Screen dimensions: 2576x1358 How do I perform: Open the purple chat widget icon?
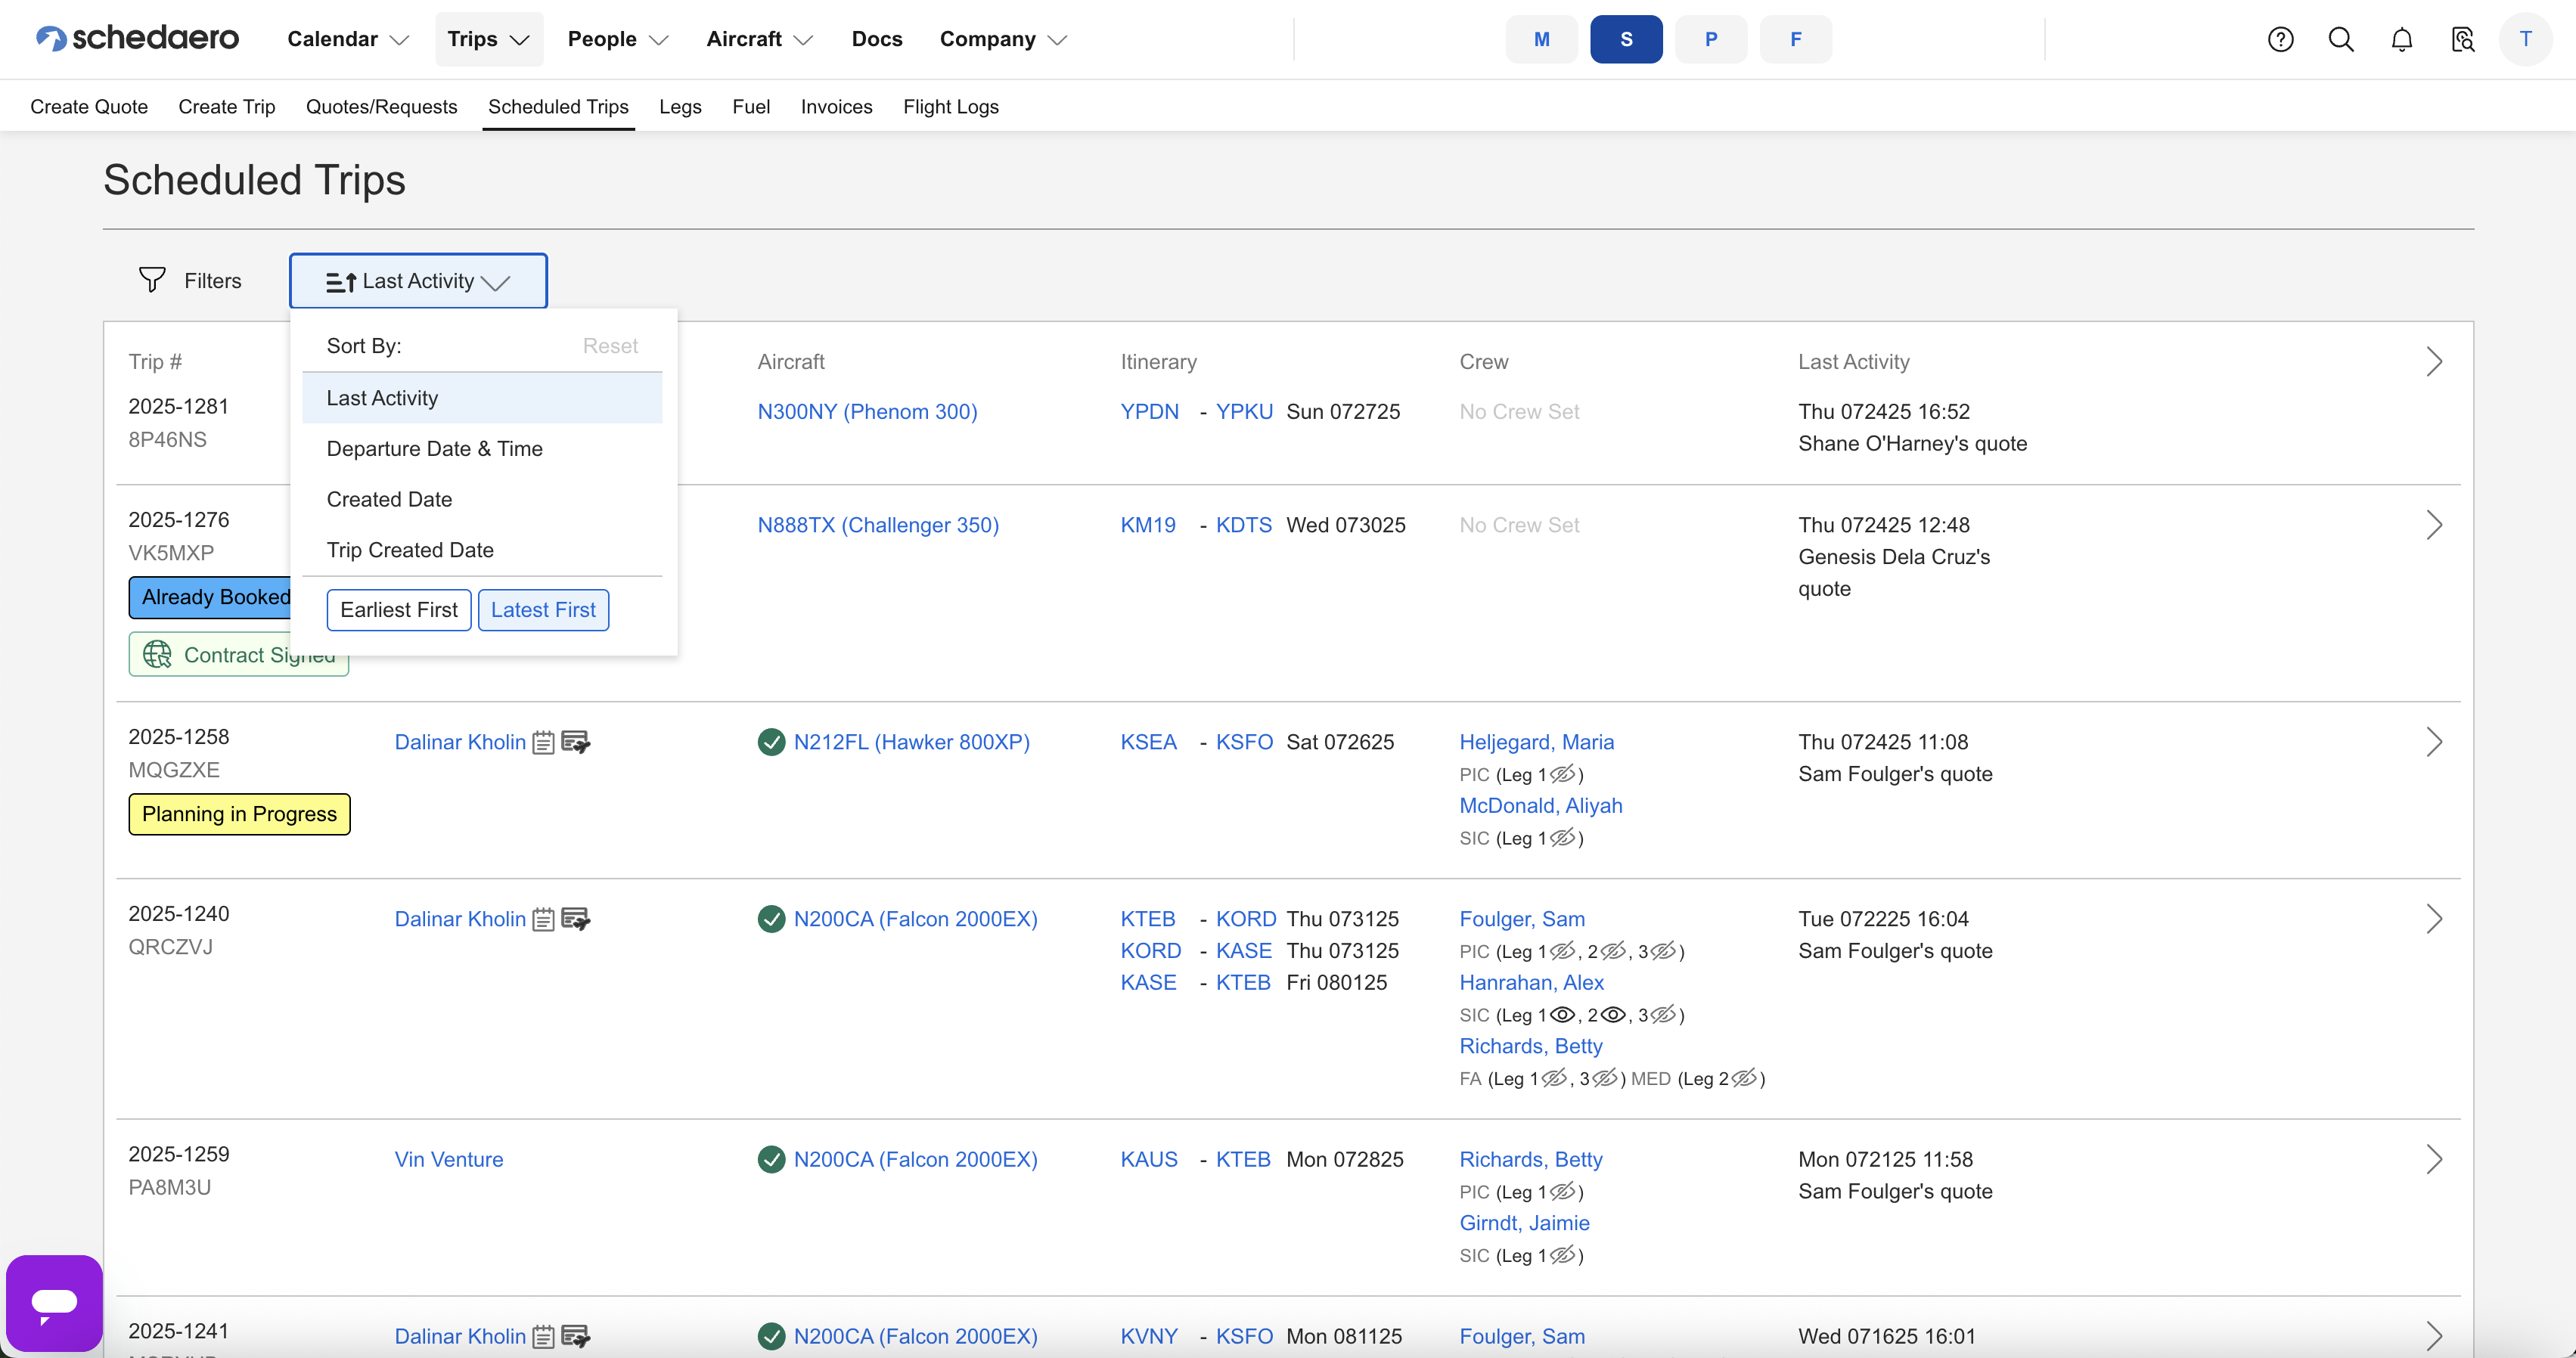click(54, 1302)
